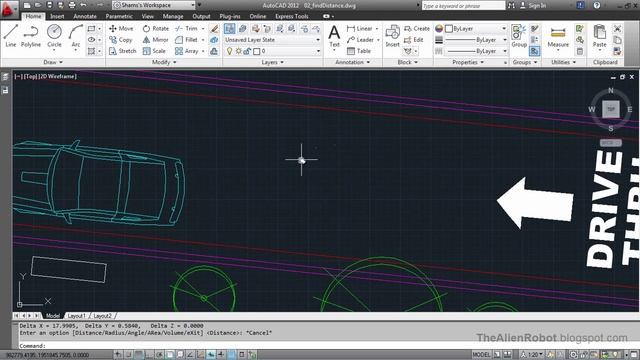Activate the Arc tool

point(76,36)
